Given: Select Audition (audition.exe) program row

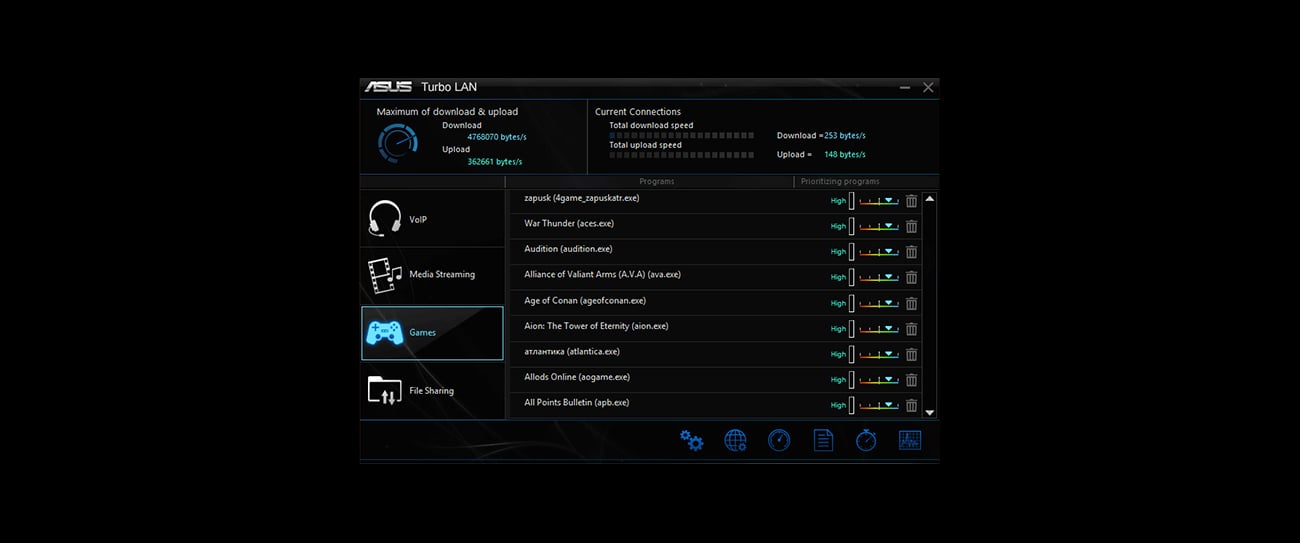Looking at the screenshot, I should [715, 252].
